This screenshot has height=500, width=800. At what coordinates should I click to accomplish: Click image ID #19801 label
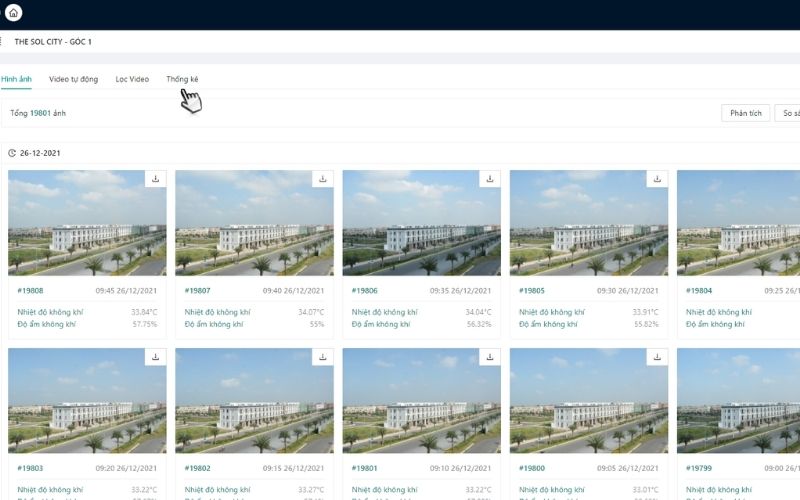[364, 468]
